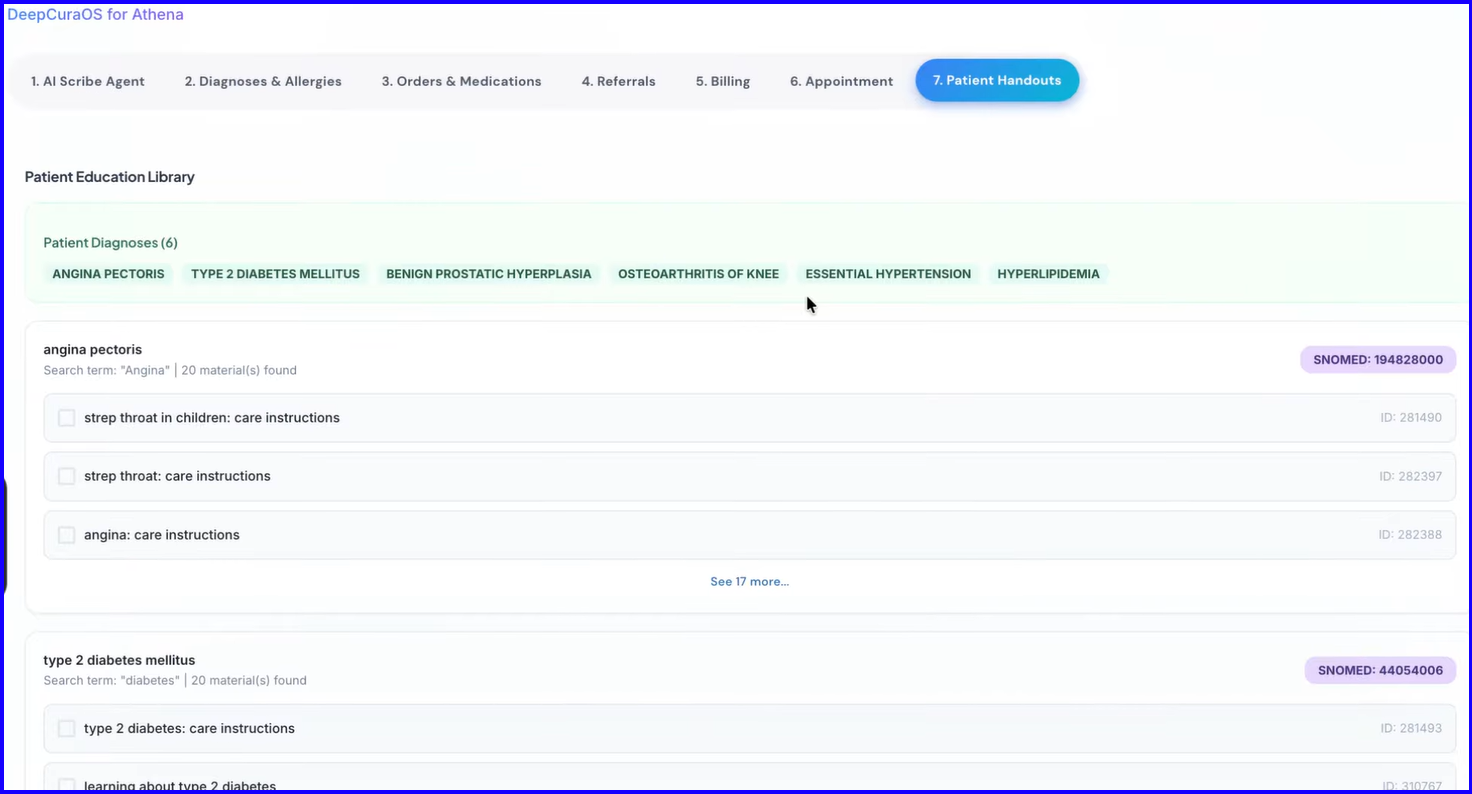Select the BENIGN PROSTATIC HYPERPLASIA chip

pos(489,274)
